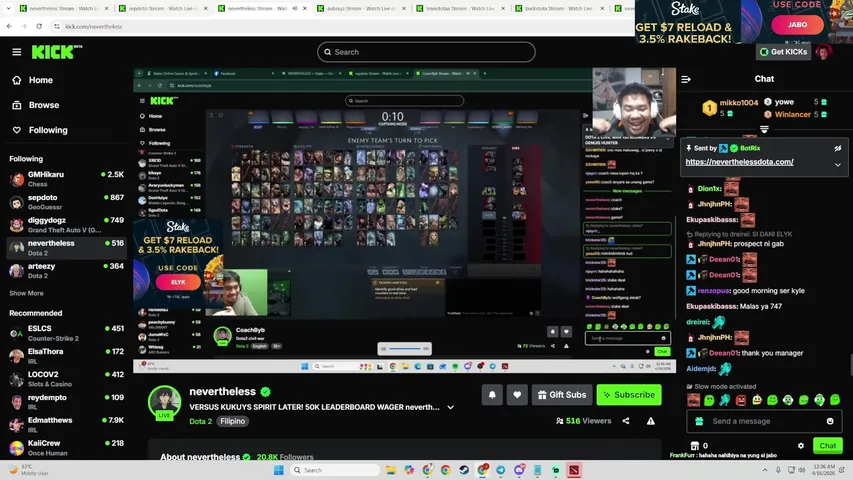The height and width of the screenshot is (480, 853).
Task: Show hidden system tray icons
Action: click(765, 470)
